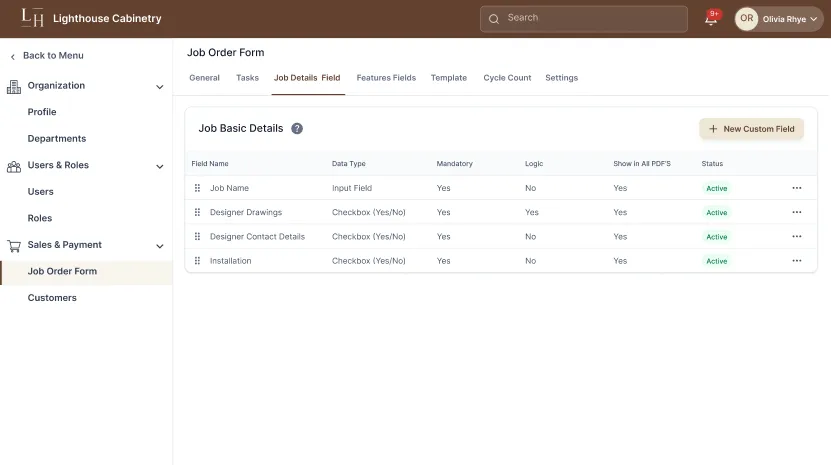Click the Sales & Payment cart icon
This screenshot has height=465, width=831.
click(x=14, y=245)
